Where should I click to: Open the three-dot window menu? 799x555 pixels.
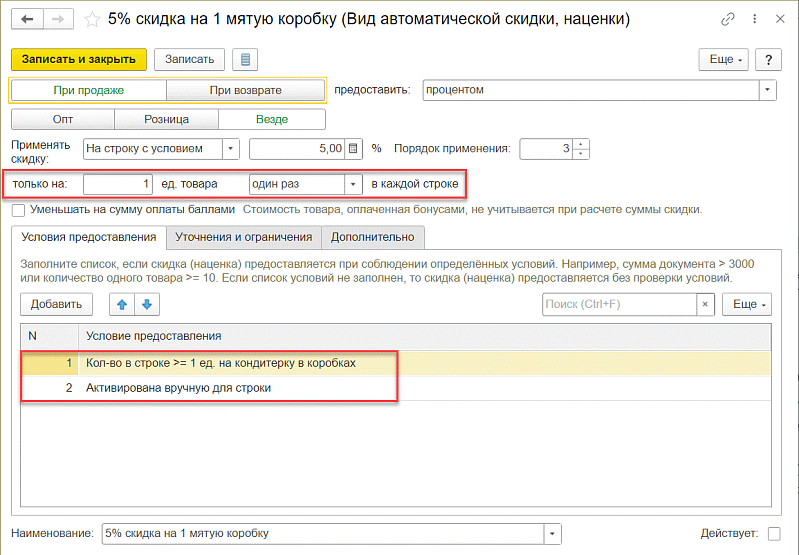[x=755, y=19]
